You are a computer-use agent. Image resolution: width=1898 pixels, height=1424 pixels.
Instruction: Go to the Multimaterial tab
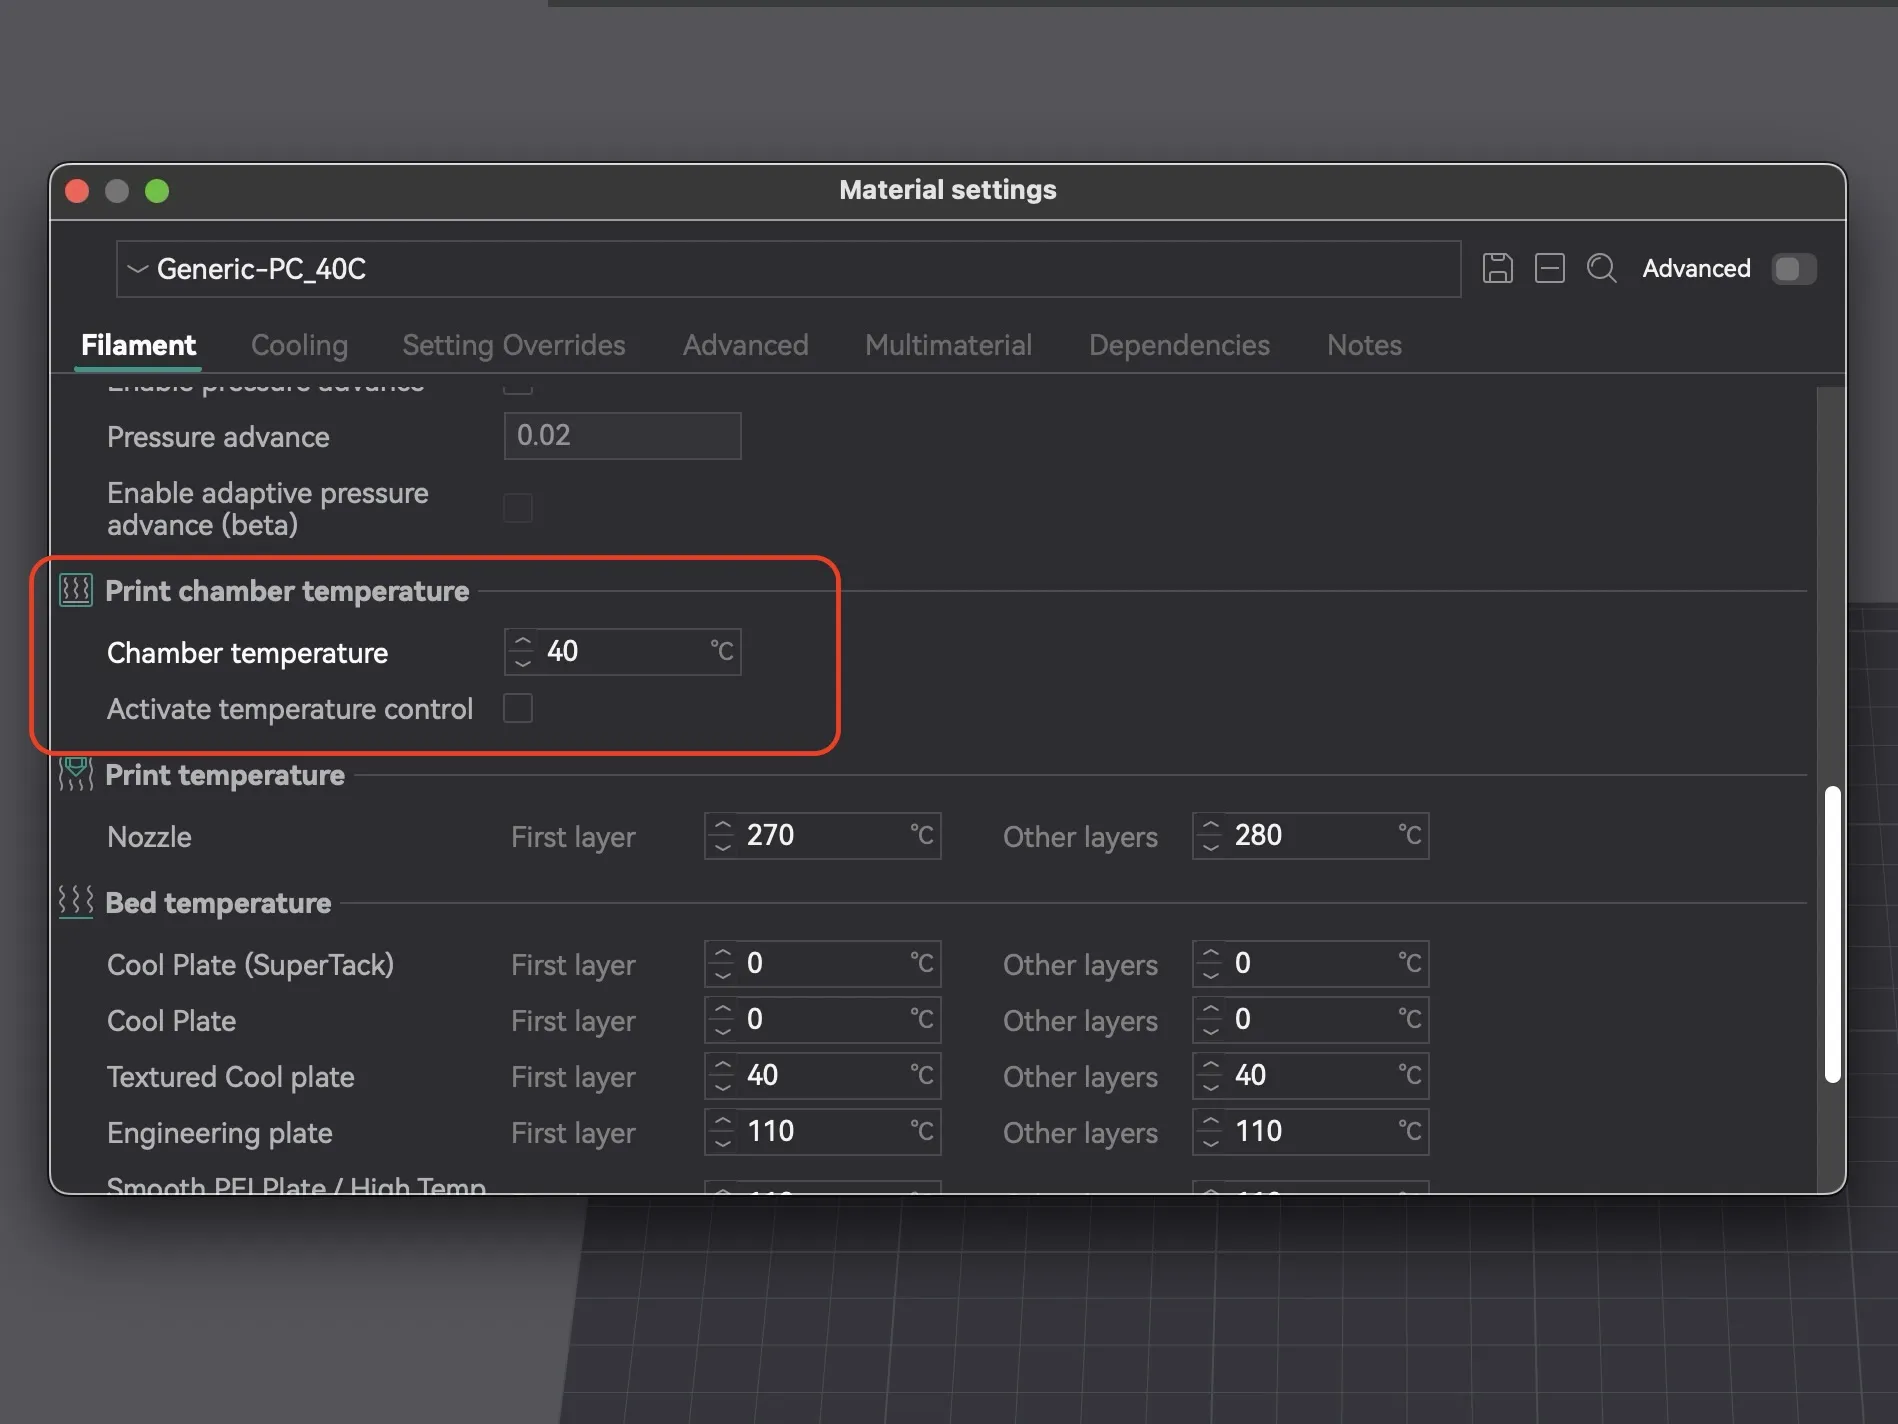(x=947, y=345)
